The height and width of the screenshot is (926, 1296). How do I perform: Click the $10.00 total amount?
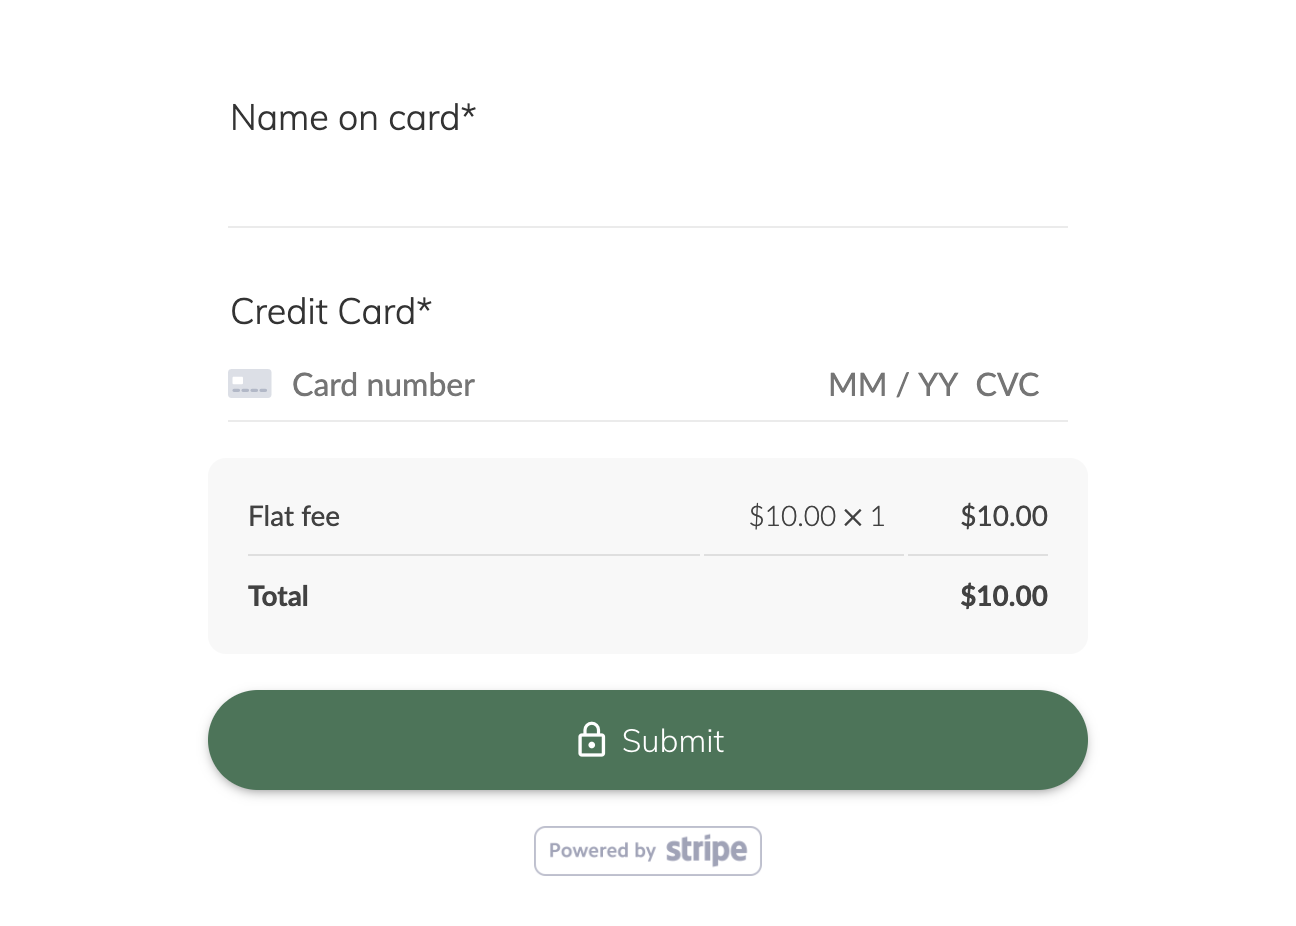pyautogui.click(x=1004, y=596)
